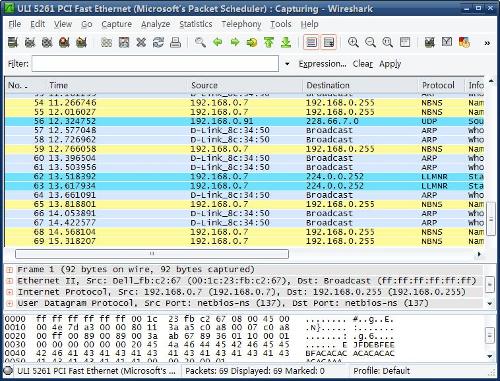Reload the capture file icon

pyautogui.click(x=158, y=42)
